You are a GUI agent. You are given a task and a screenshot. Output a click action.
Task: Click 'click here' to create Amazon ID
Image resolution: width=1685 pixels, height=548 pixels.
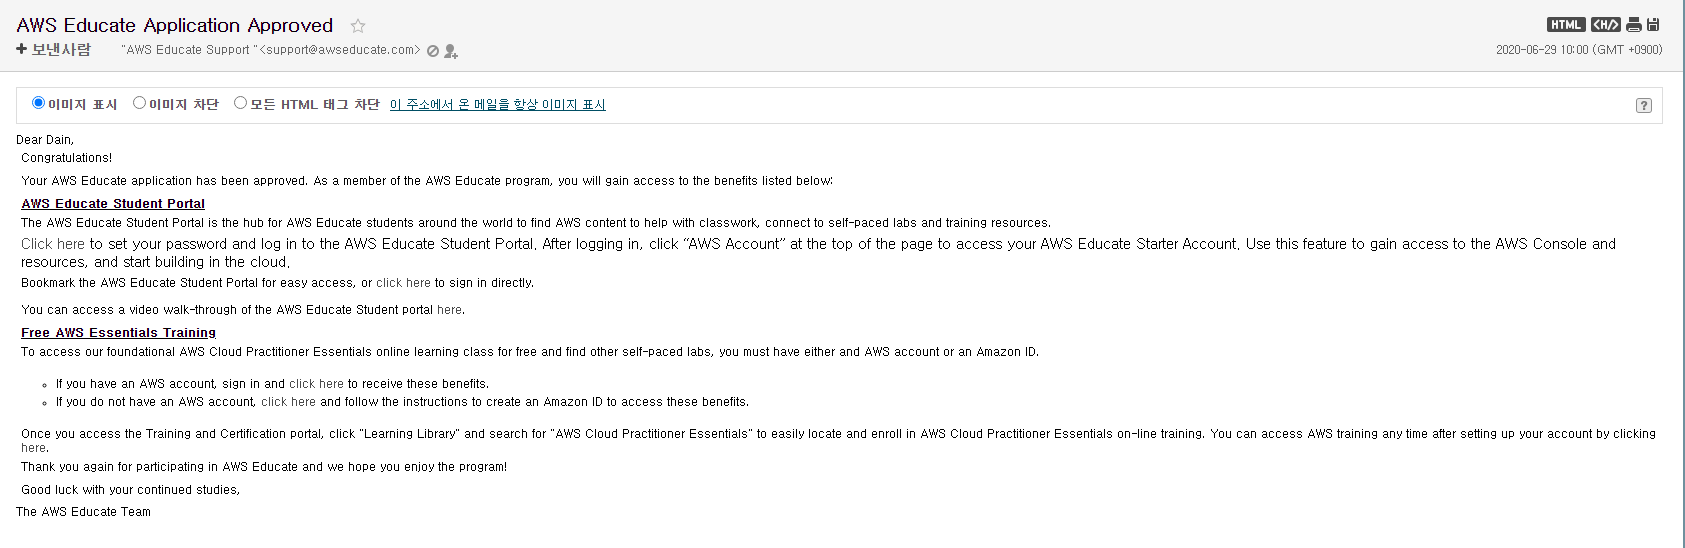pyautogui.click(x=288, y=402)
